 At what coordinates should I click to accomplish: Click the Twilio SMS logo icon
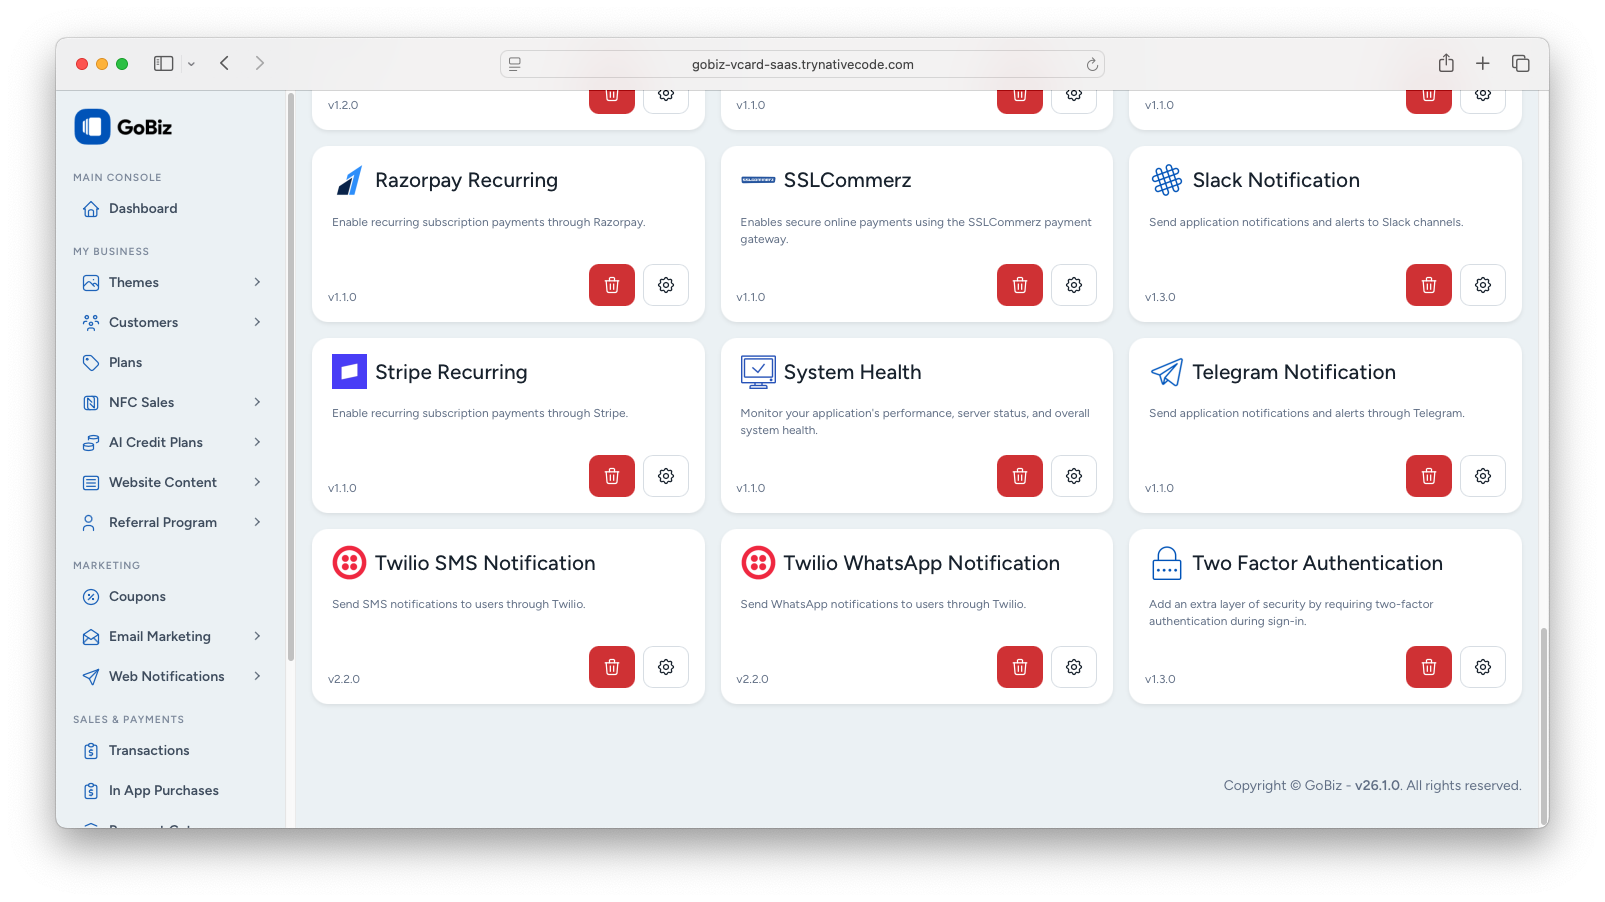click(x=349, y=563)
